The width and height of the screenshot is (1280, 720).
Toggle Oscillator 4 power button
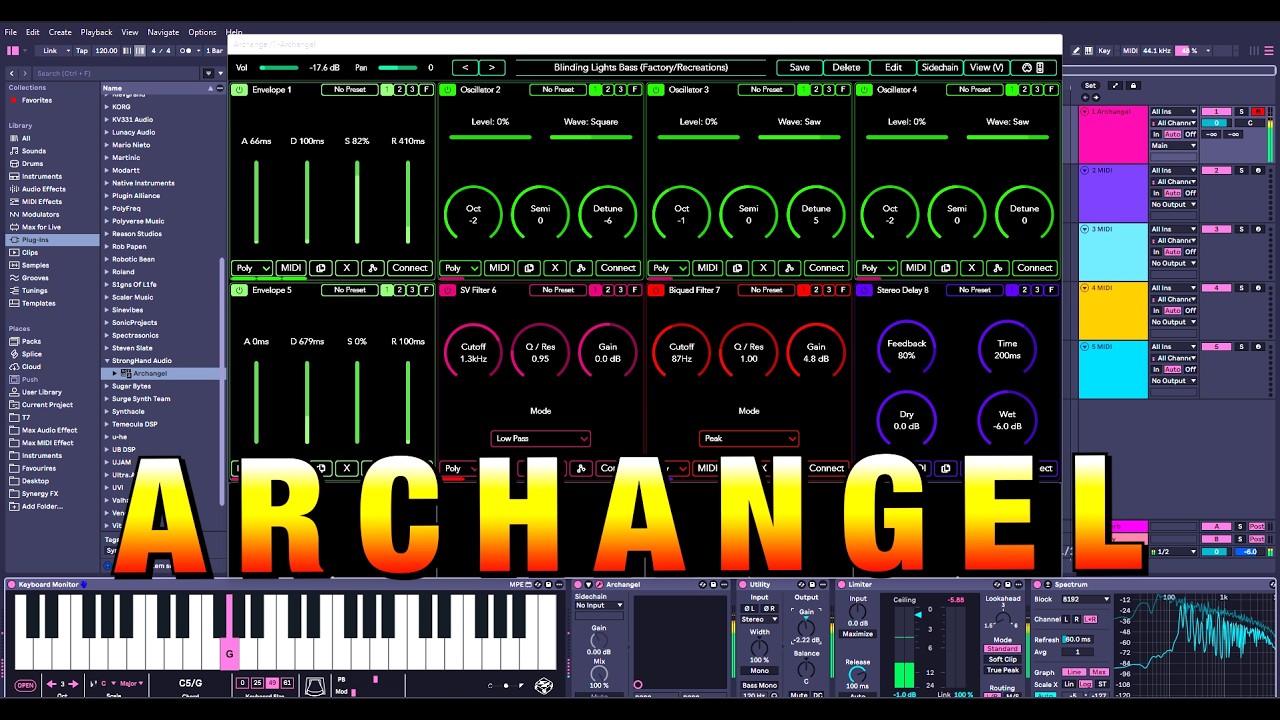[x=865, y=90]
